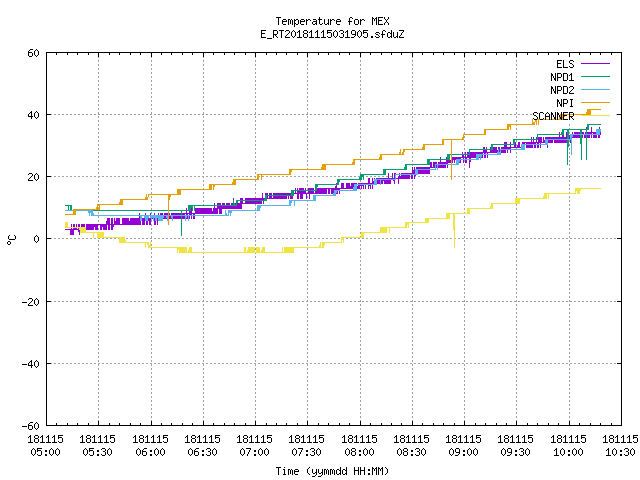
Task: Click the x-axis tick label 181115 08:00
Action: coord(359,446)
